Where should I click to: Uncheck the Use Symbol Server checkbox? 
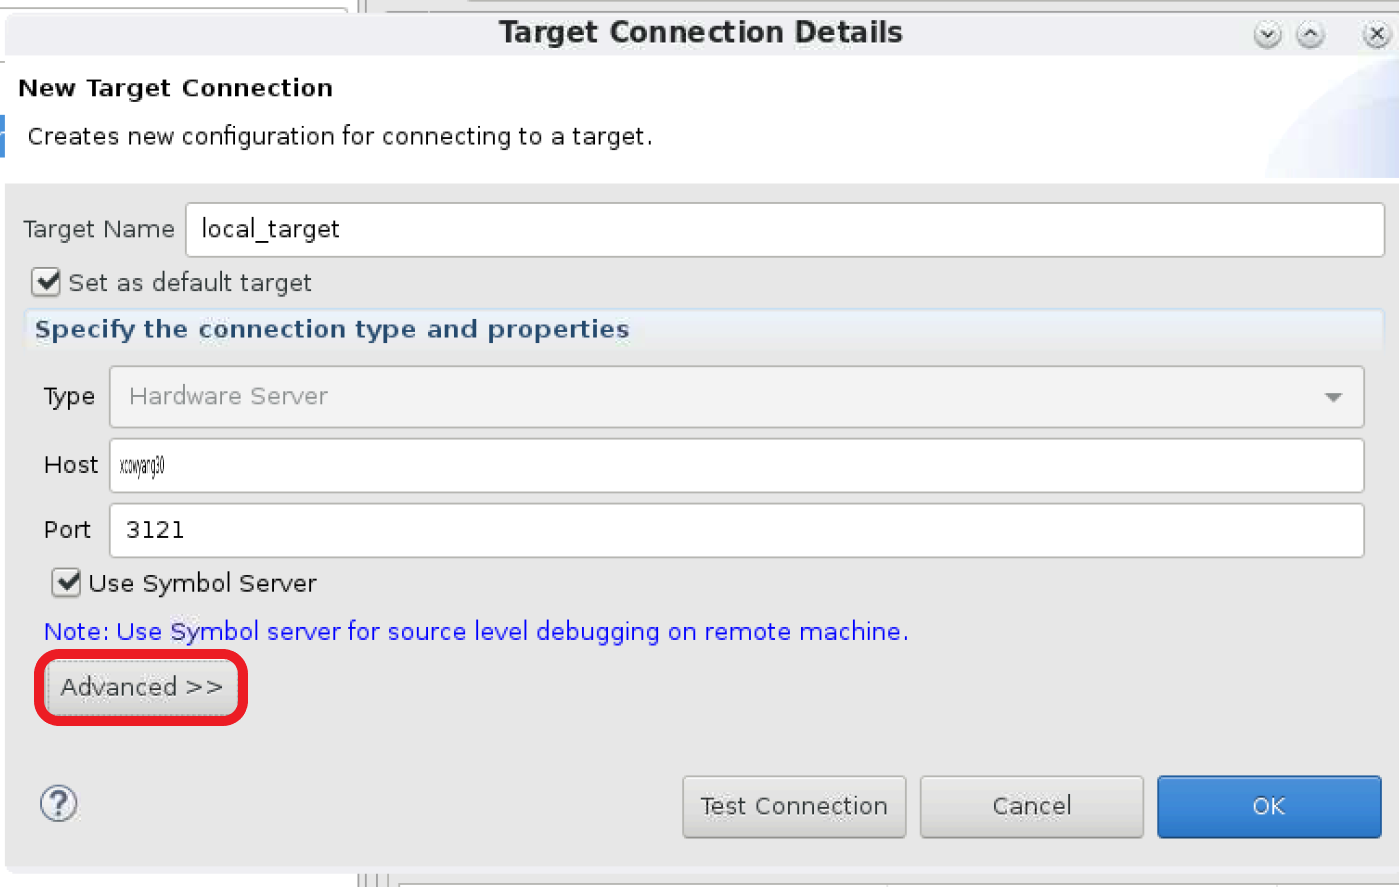point(67,582)
